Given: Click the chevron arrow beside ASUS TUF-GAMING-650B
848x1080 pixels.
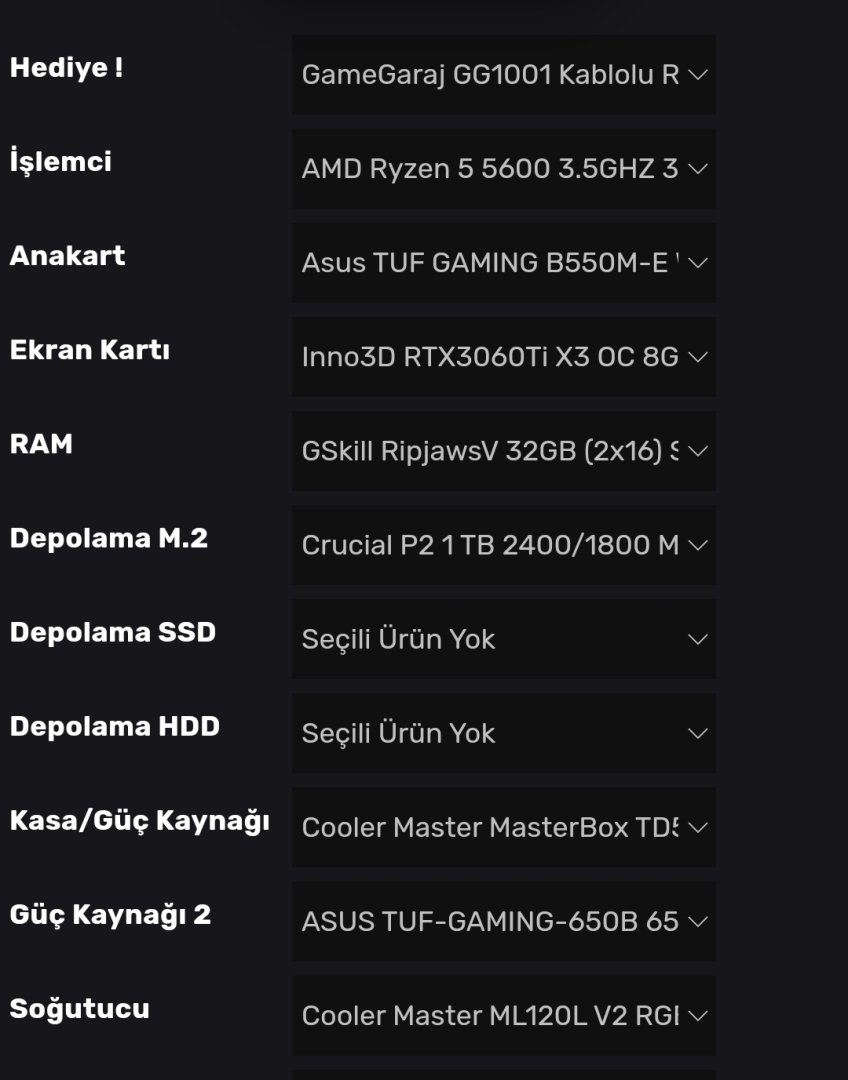Looking at the screenshot, I should pyautogui.click(x=698, y=921).
